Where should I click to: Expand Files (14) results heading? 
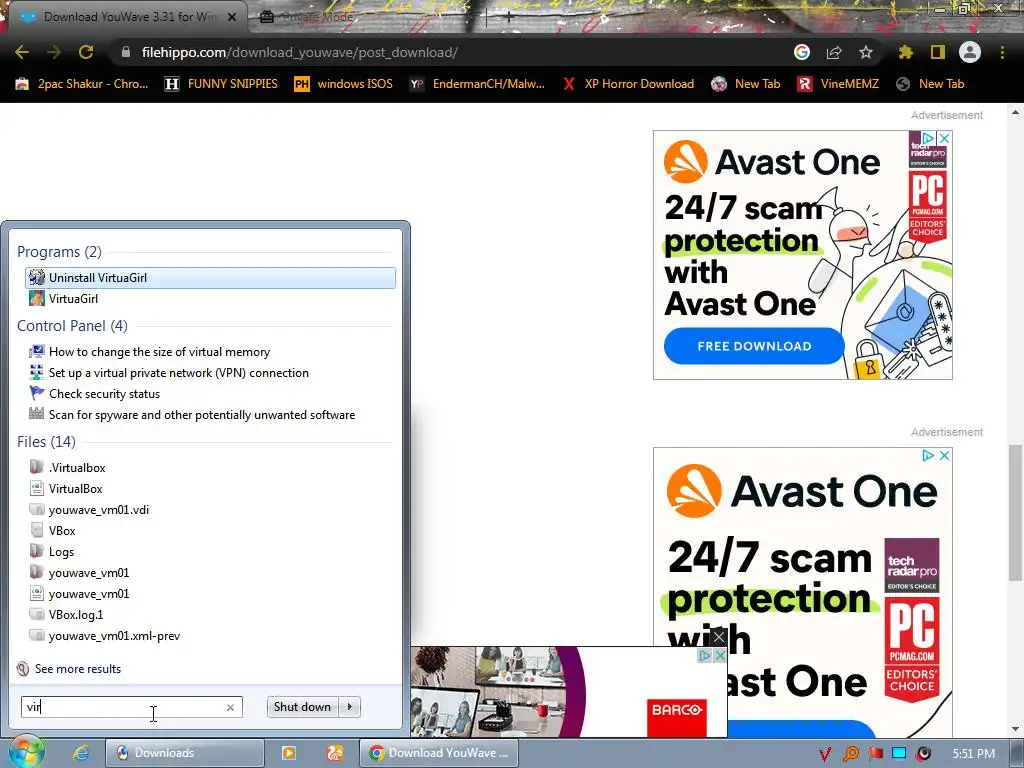click(46, 441)
